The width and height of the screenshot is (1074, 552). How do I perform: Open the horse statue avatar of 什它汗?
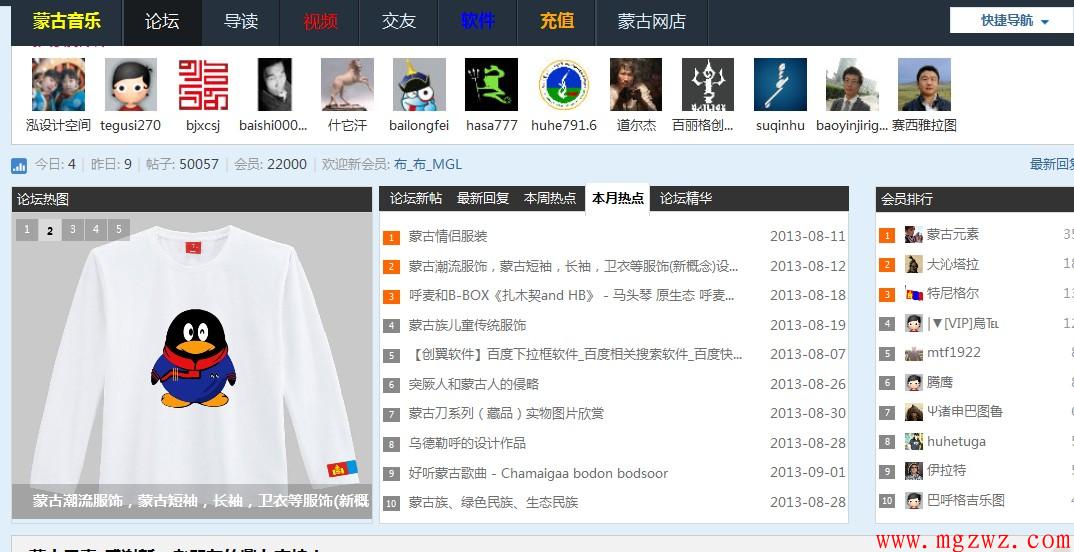click(347, 84)
